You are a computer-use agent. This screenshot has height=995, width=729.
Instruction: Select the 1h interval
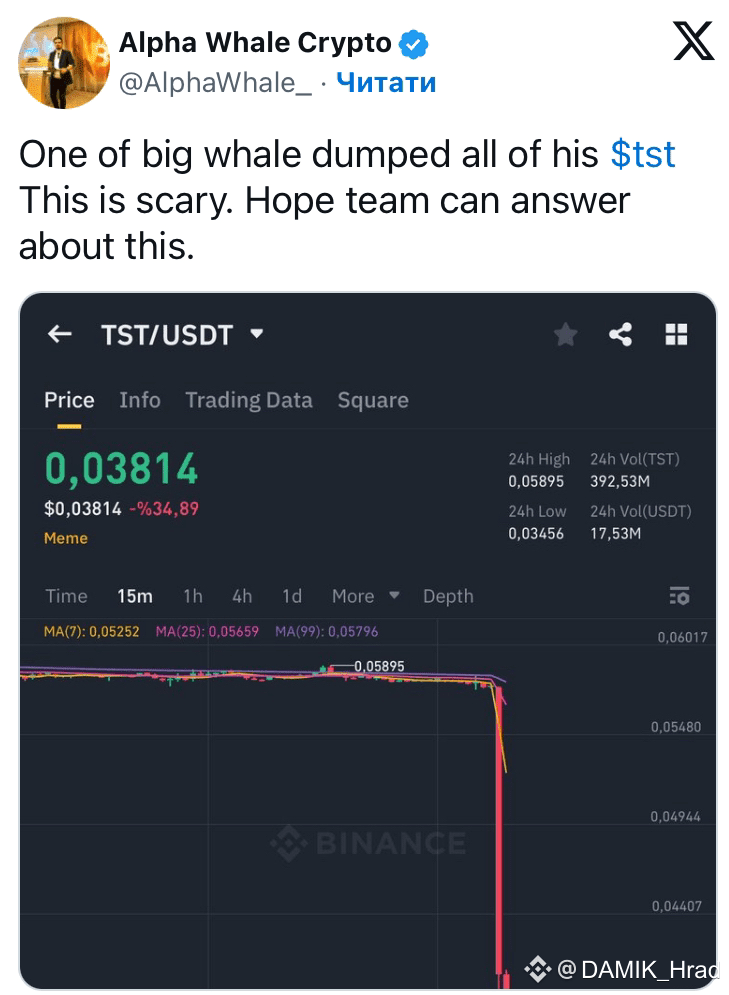193,596
